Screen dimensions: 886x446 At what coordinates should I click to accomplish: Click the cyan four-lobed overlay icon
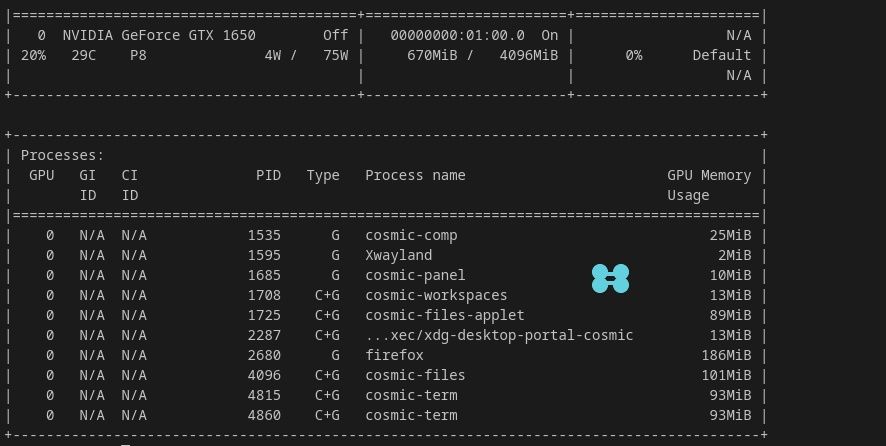tap(610, 279)
